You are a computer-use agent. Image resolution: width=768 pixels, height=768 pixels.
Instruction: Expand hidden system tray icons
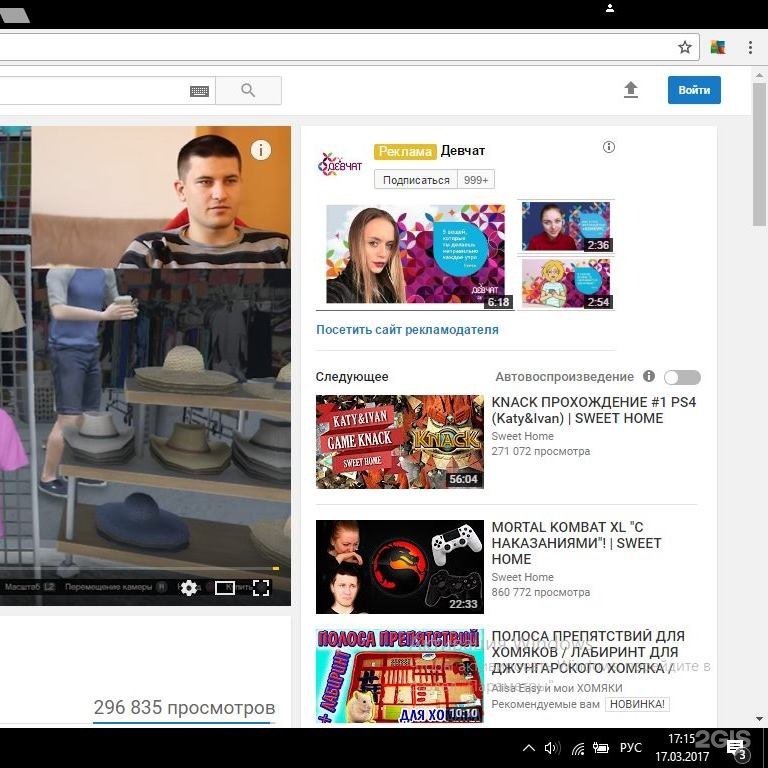point(529,748)
